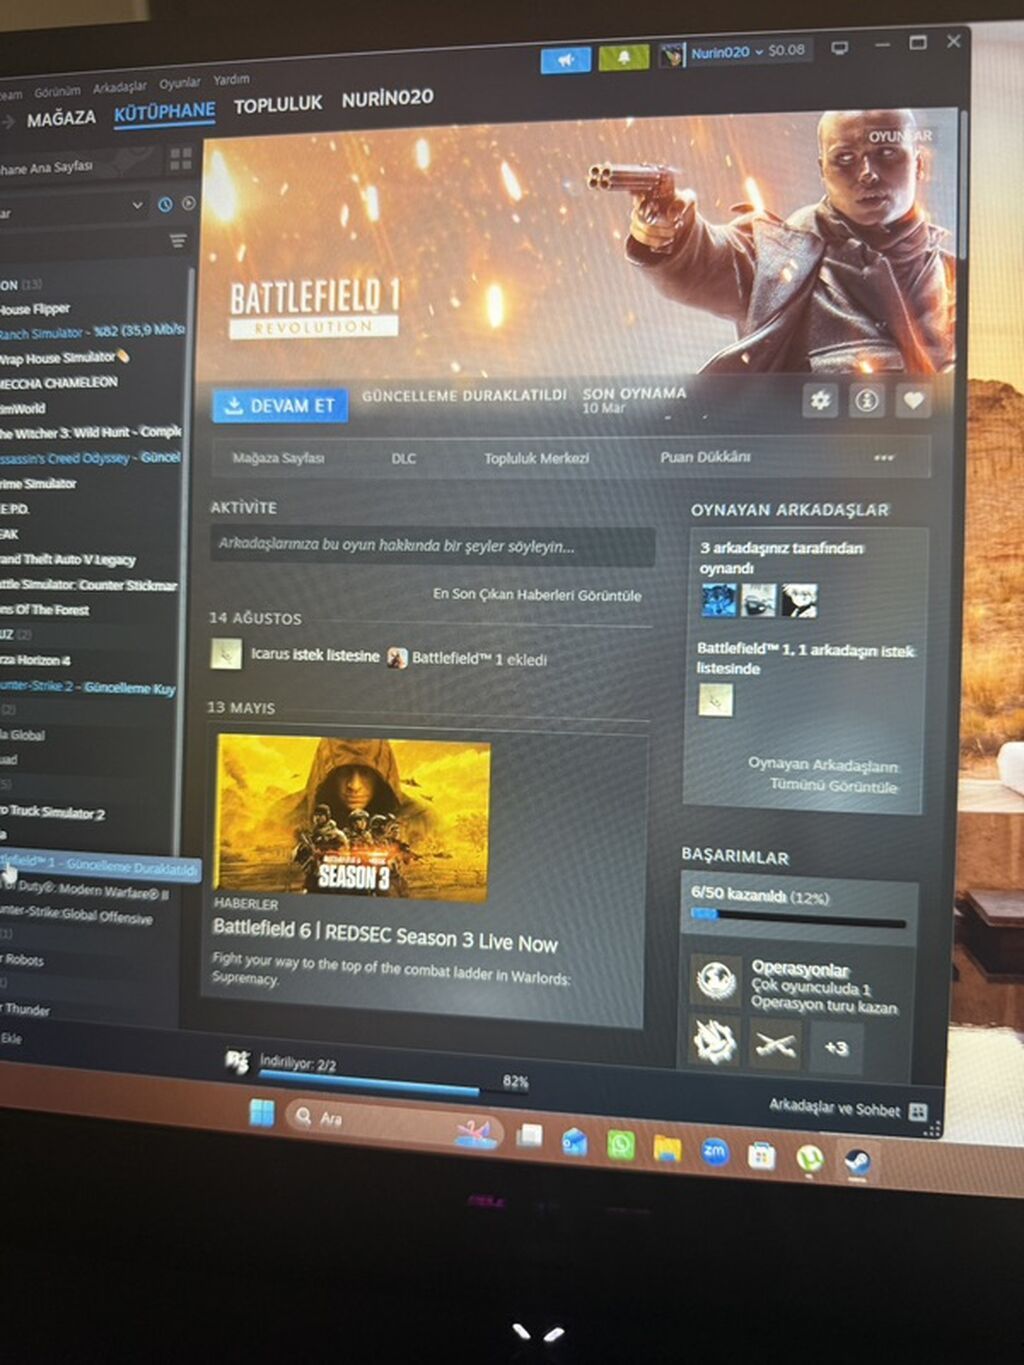Click the second friend avatar under played-by-friends
The image size is (1024, 1365).
tap(758, 600)
